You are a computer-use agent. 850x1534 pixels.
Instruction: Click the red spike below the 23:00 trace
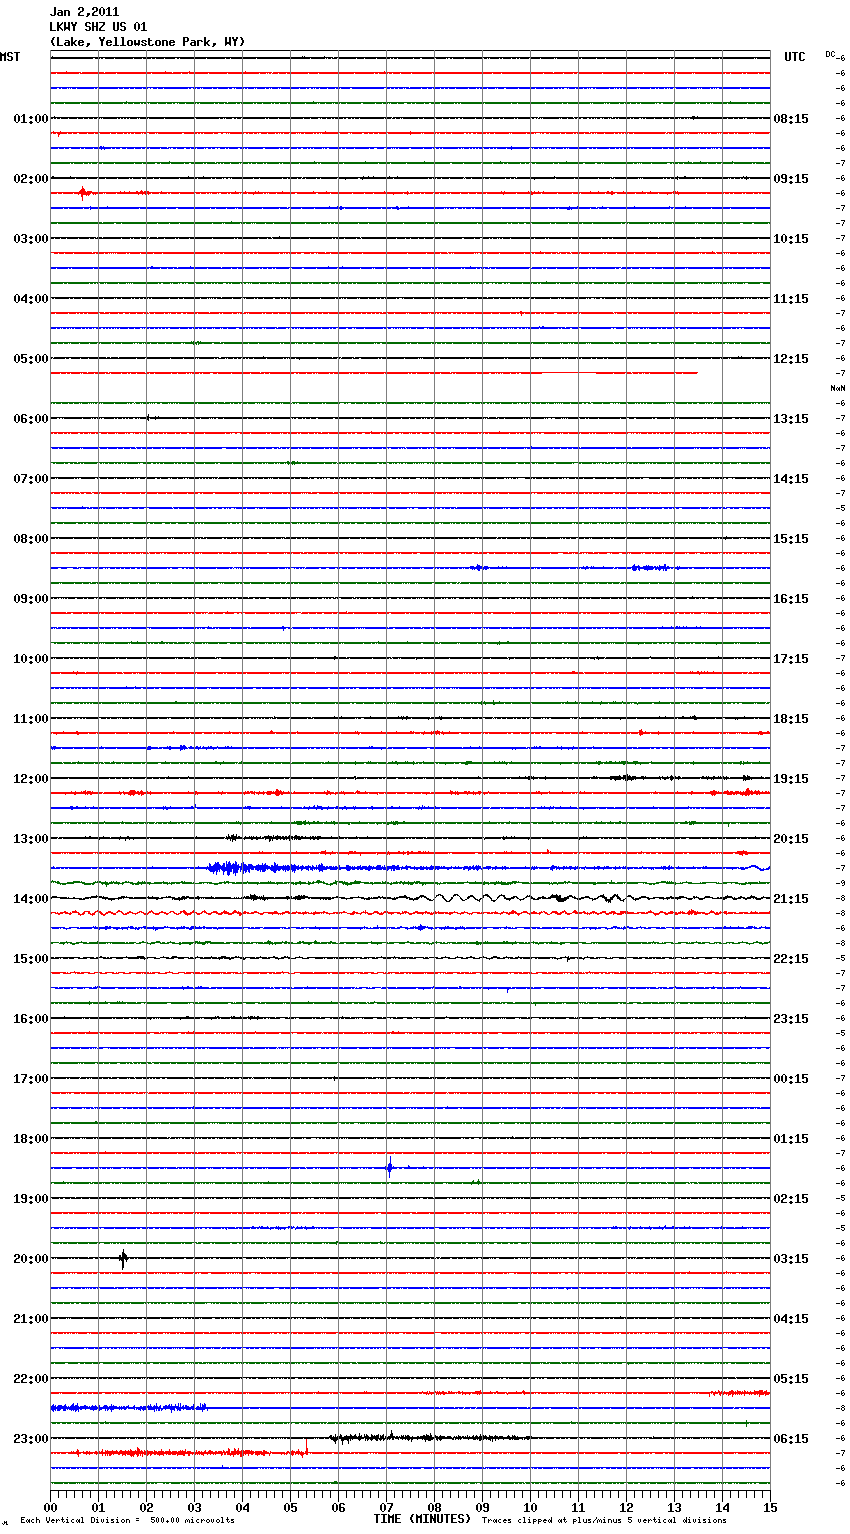(306, 1448)
